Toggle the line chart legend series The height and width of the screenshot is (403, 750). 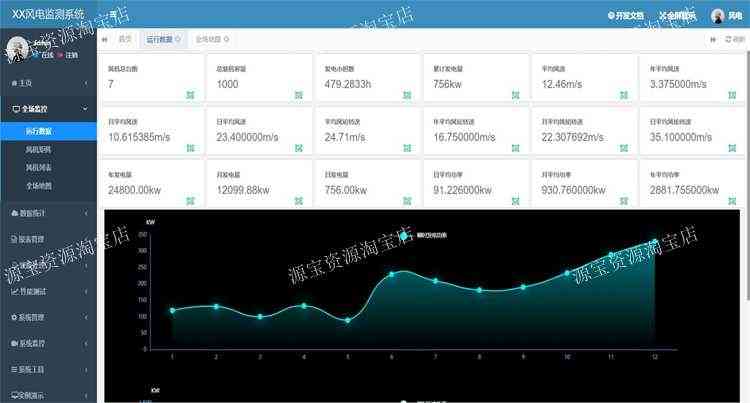point(425,235)
